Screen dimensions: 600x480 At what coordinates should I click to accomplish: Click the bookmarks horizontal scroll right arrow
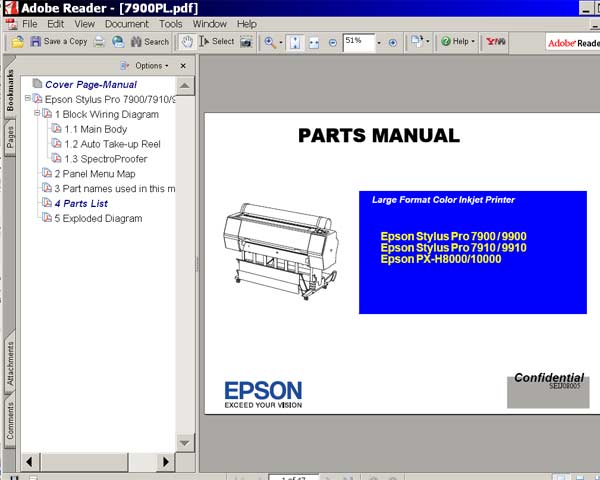click(x=165, y=462)
